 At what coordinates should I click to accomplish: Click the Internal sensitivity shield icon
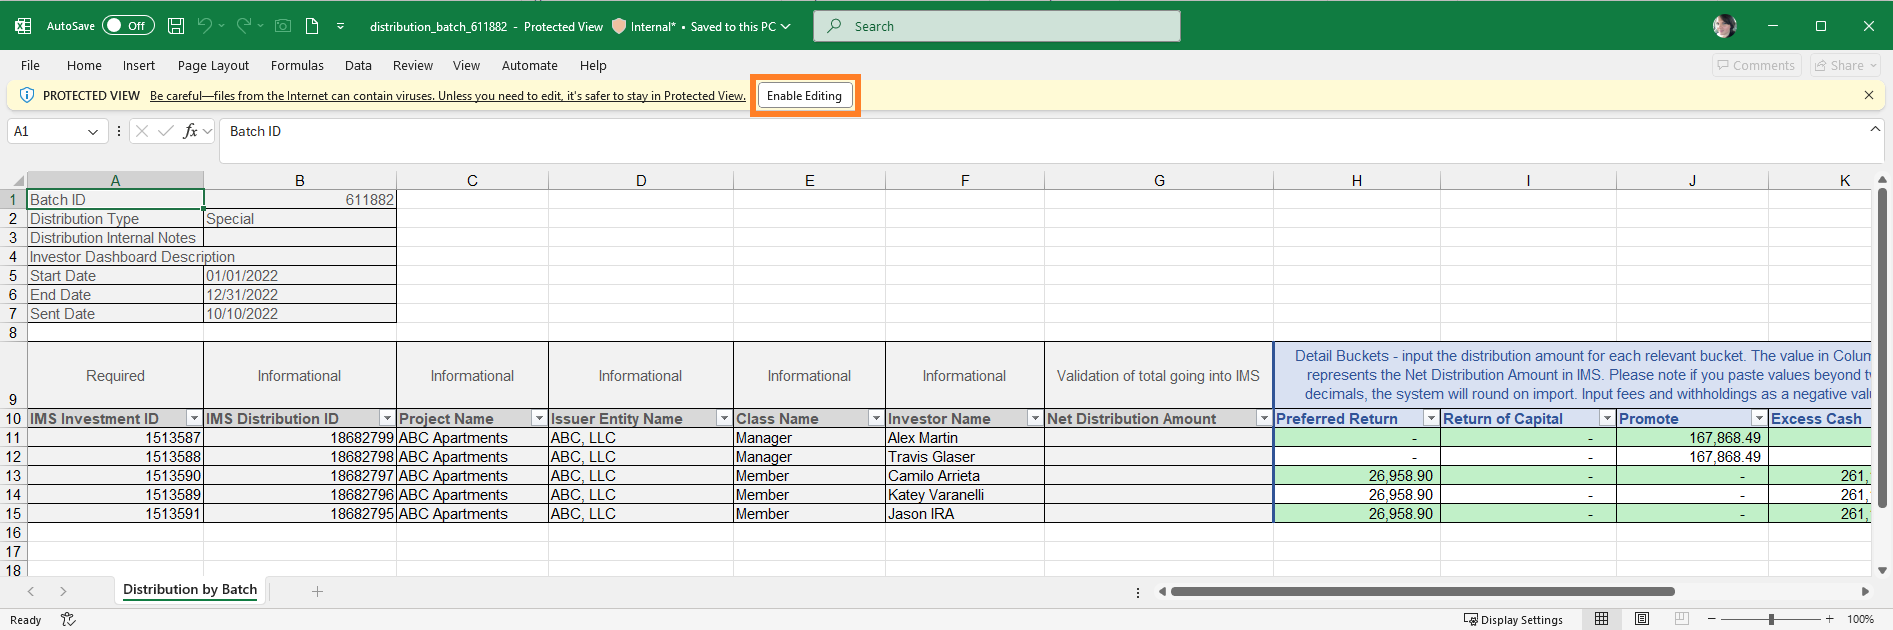[x=619, y=26]
